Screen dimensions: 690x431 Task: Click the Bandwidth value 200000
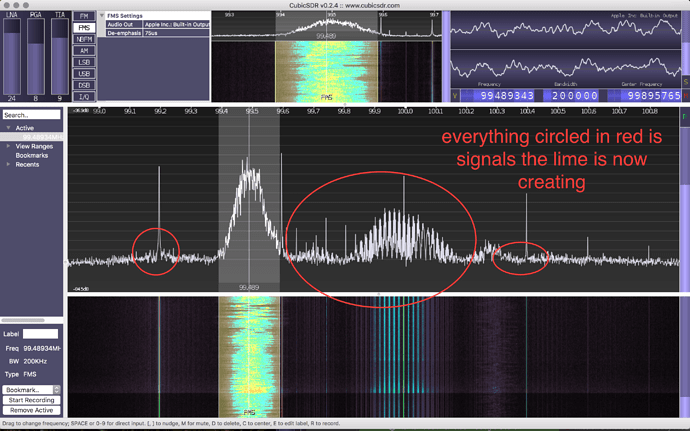[x=570, y=96]
